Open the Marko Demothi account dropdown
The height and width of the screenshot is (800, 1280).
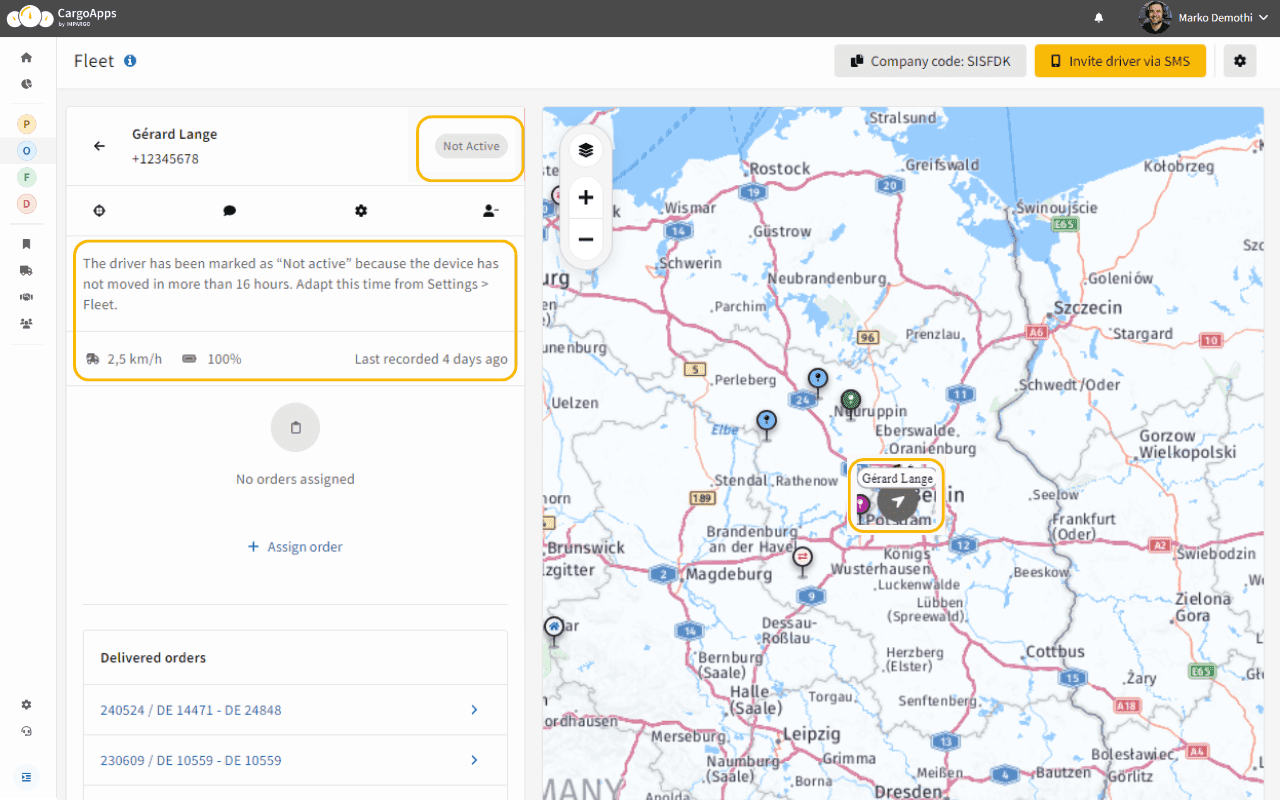[1205, 17]
